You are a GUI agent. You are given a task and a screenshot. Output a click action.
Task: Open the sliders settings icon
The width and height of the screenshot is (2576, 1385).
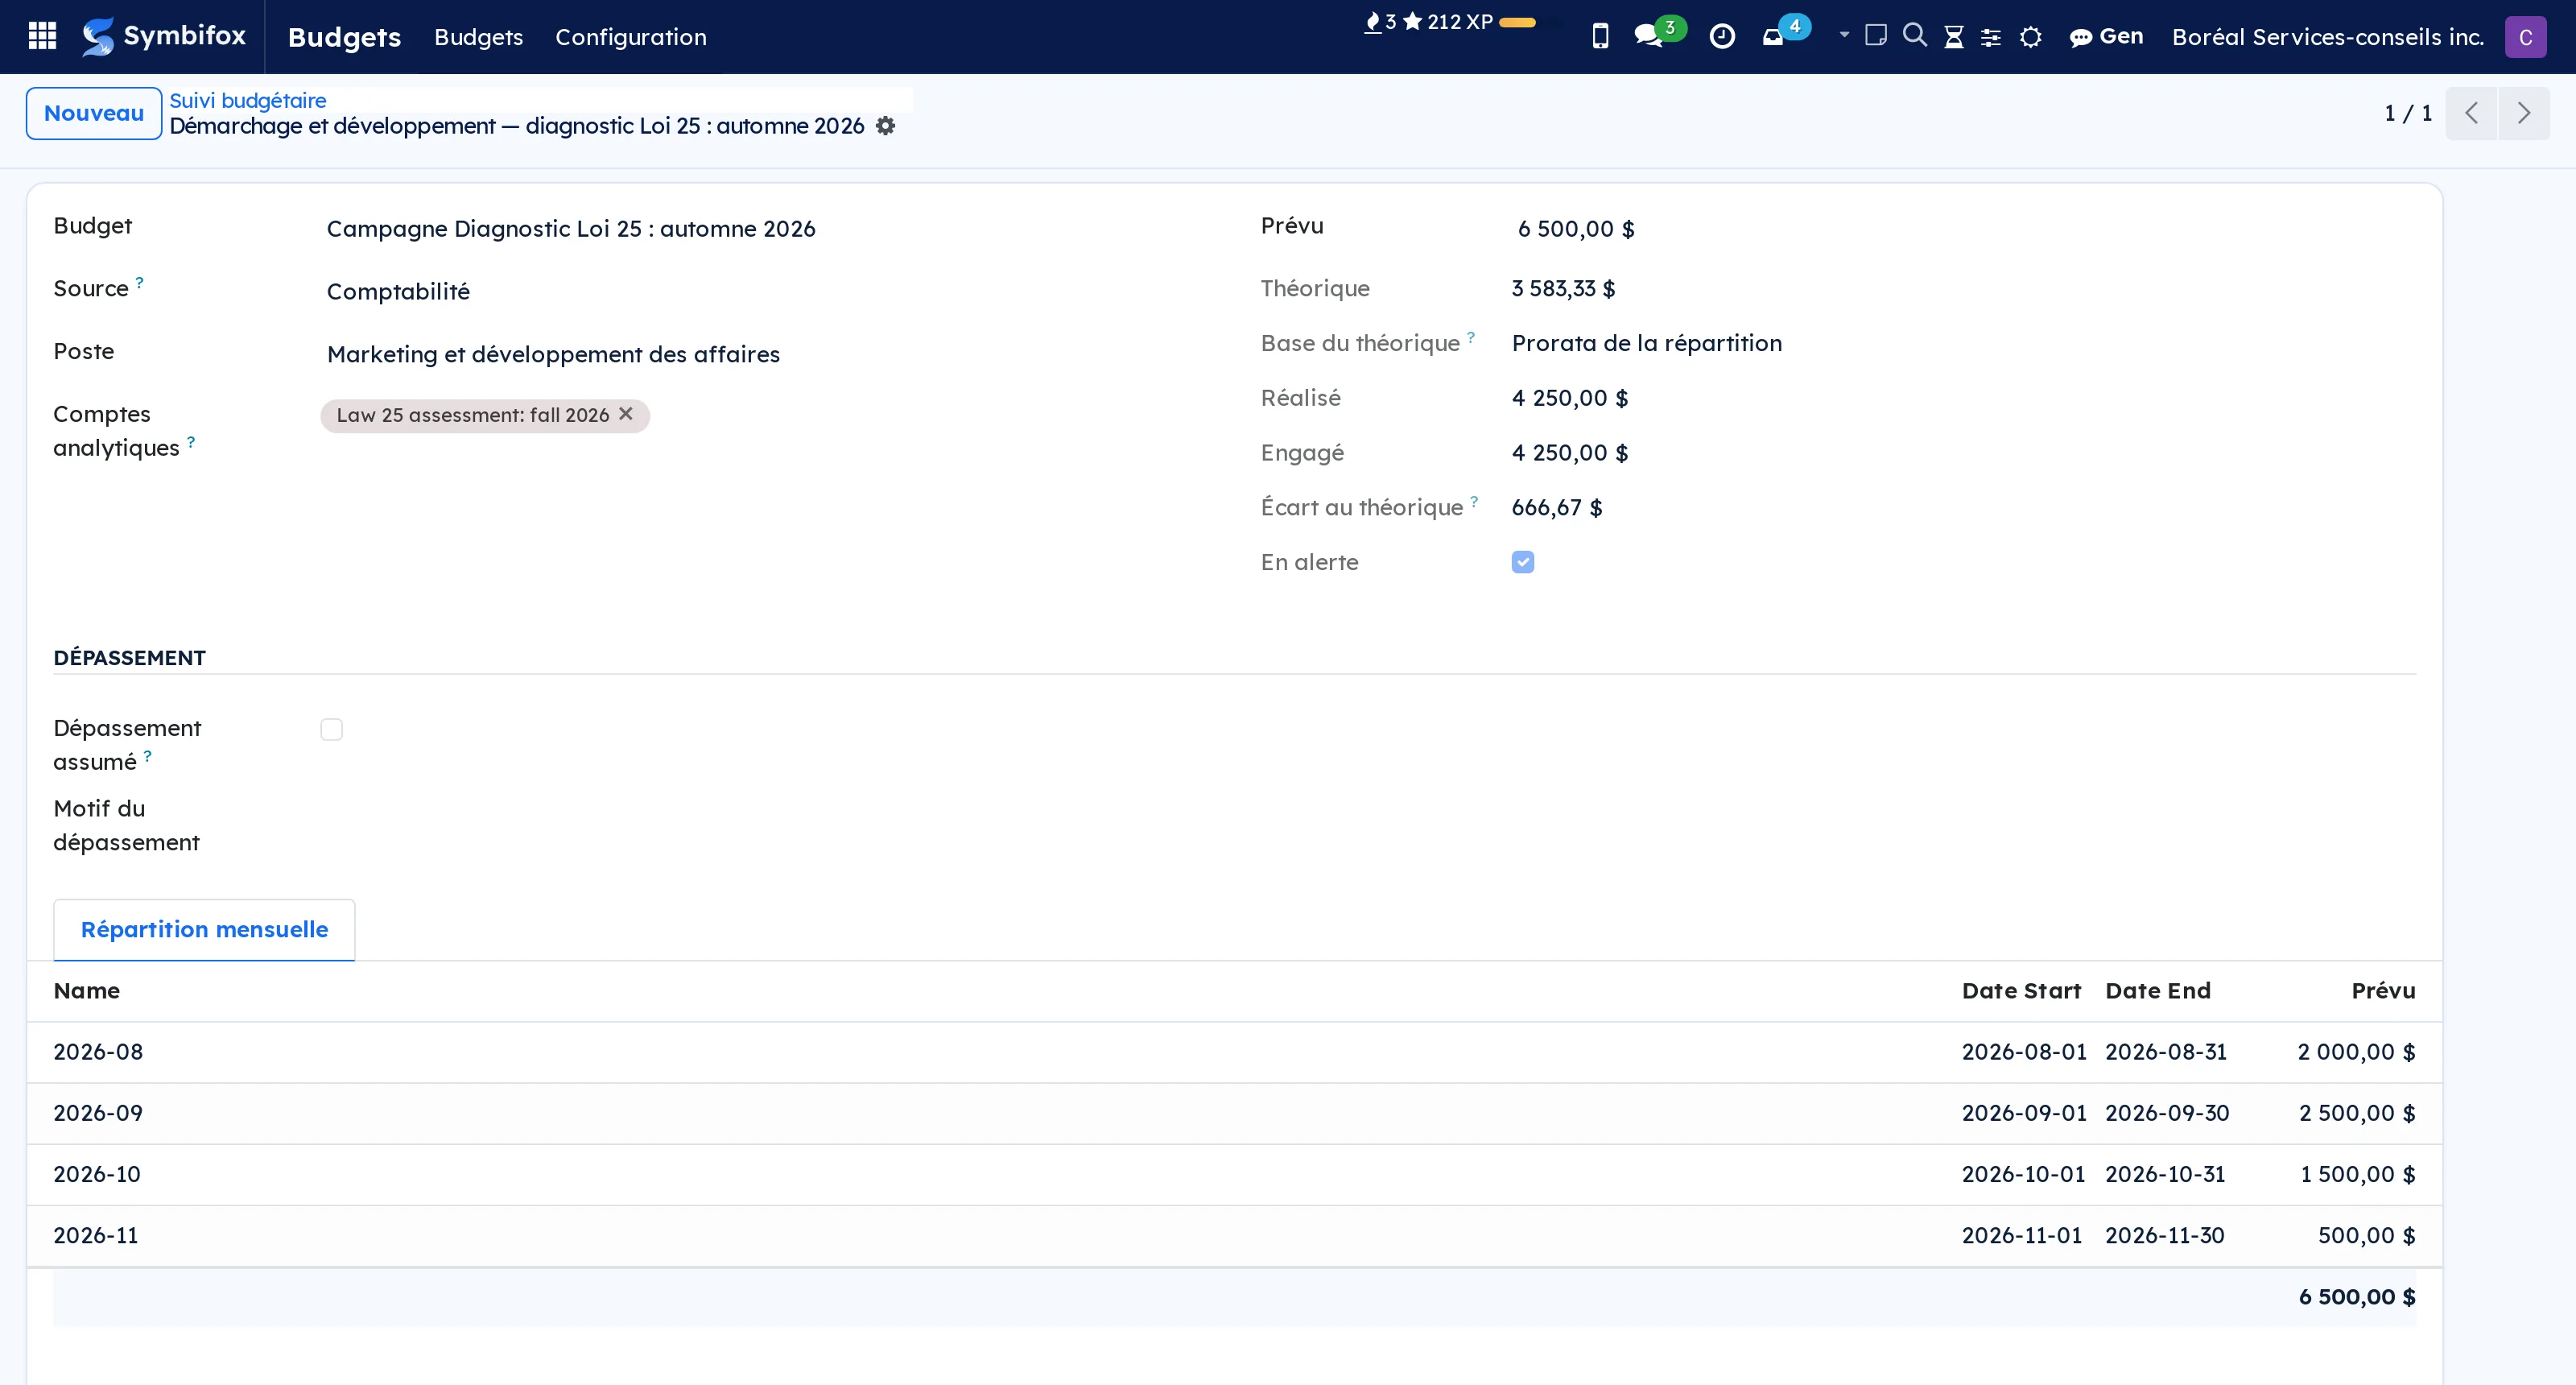[1991, 37]
